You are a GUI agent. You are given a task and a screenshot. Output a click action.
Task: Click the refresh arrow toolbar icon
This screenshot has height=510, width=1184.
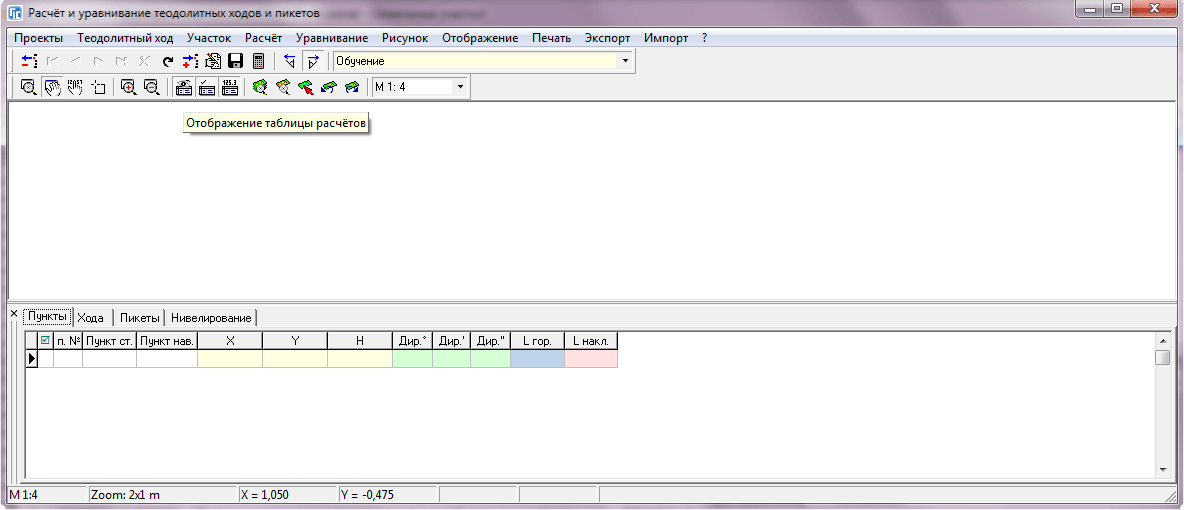coord(168,61)
